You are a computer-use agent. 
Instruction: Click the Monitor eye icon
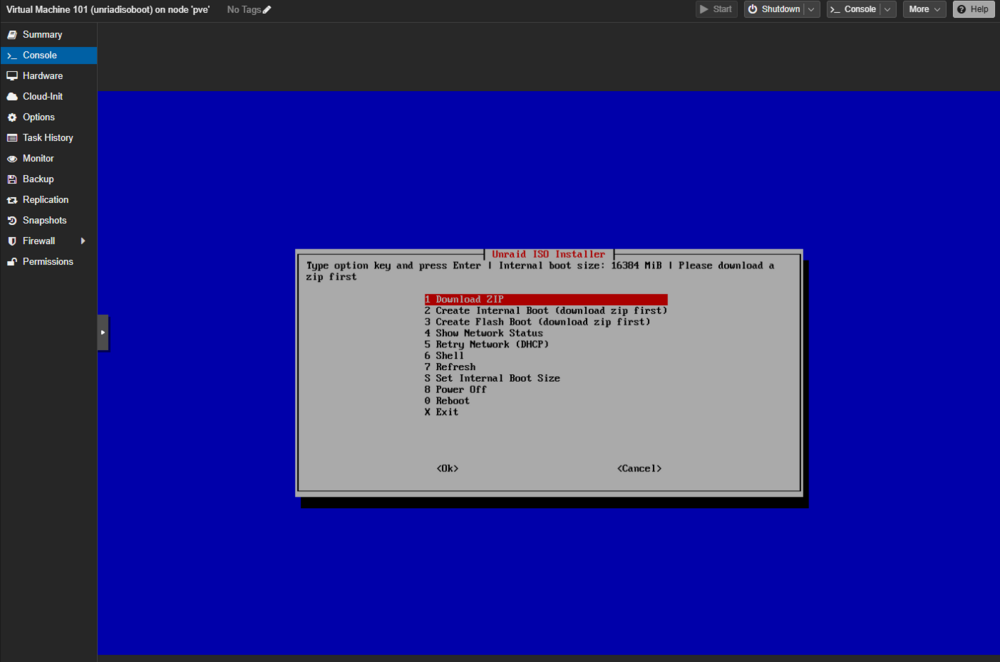point(12,158)
